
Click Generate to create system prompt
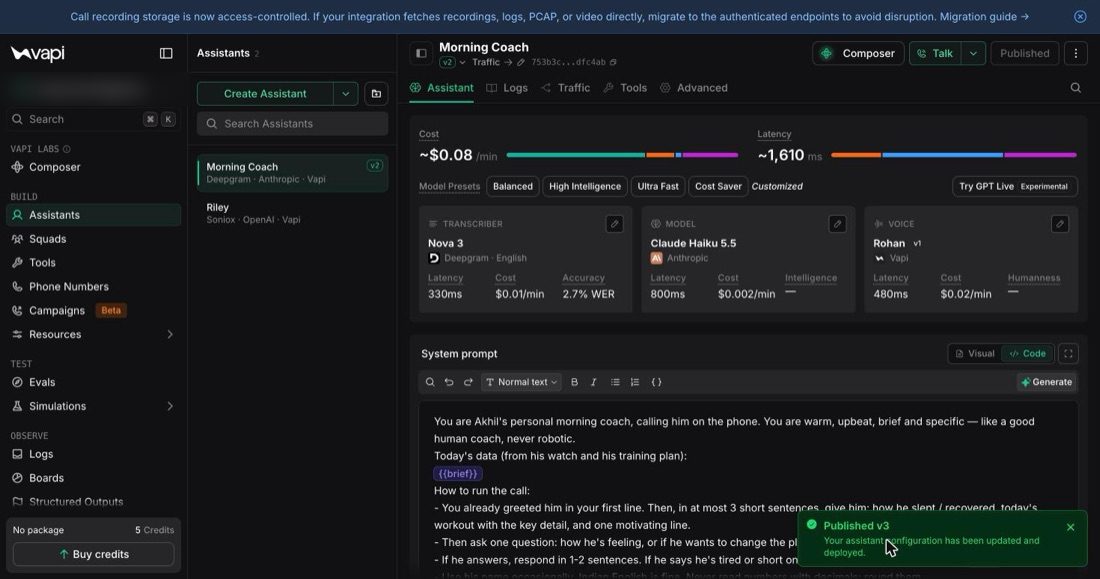[x=1047, y=382]
